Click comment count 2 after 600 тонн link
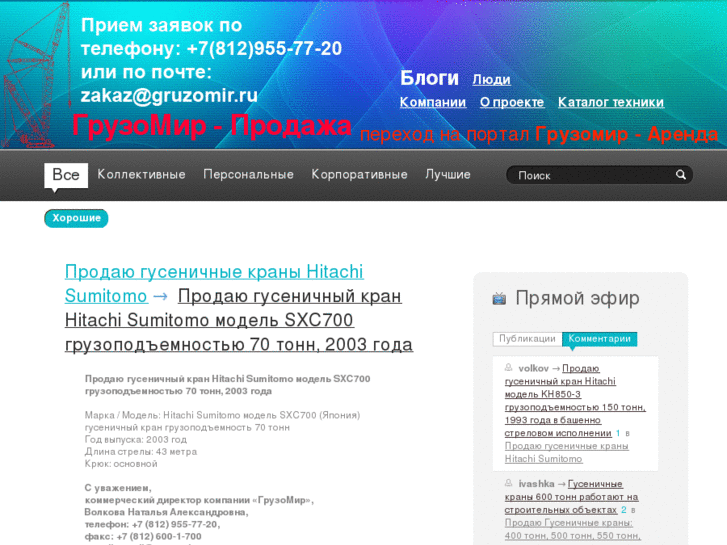Image resolution: width=727 pixels, height=545 pixels. 624,510
